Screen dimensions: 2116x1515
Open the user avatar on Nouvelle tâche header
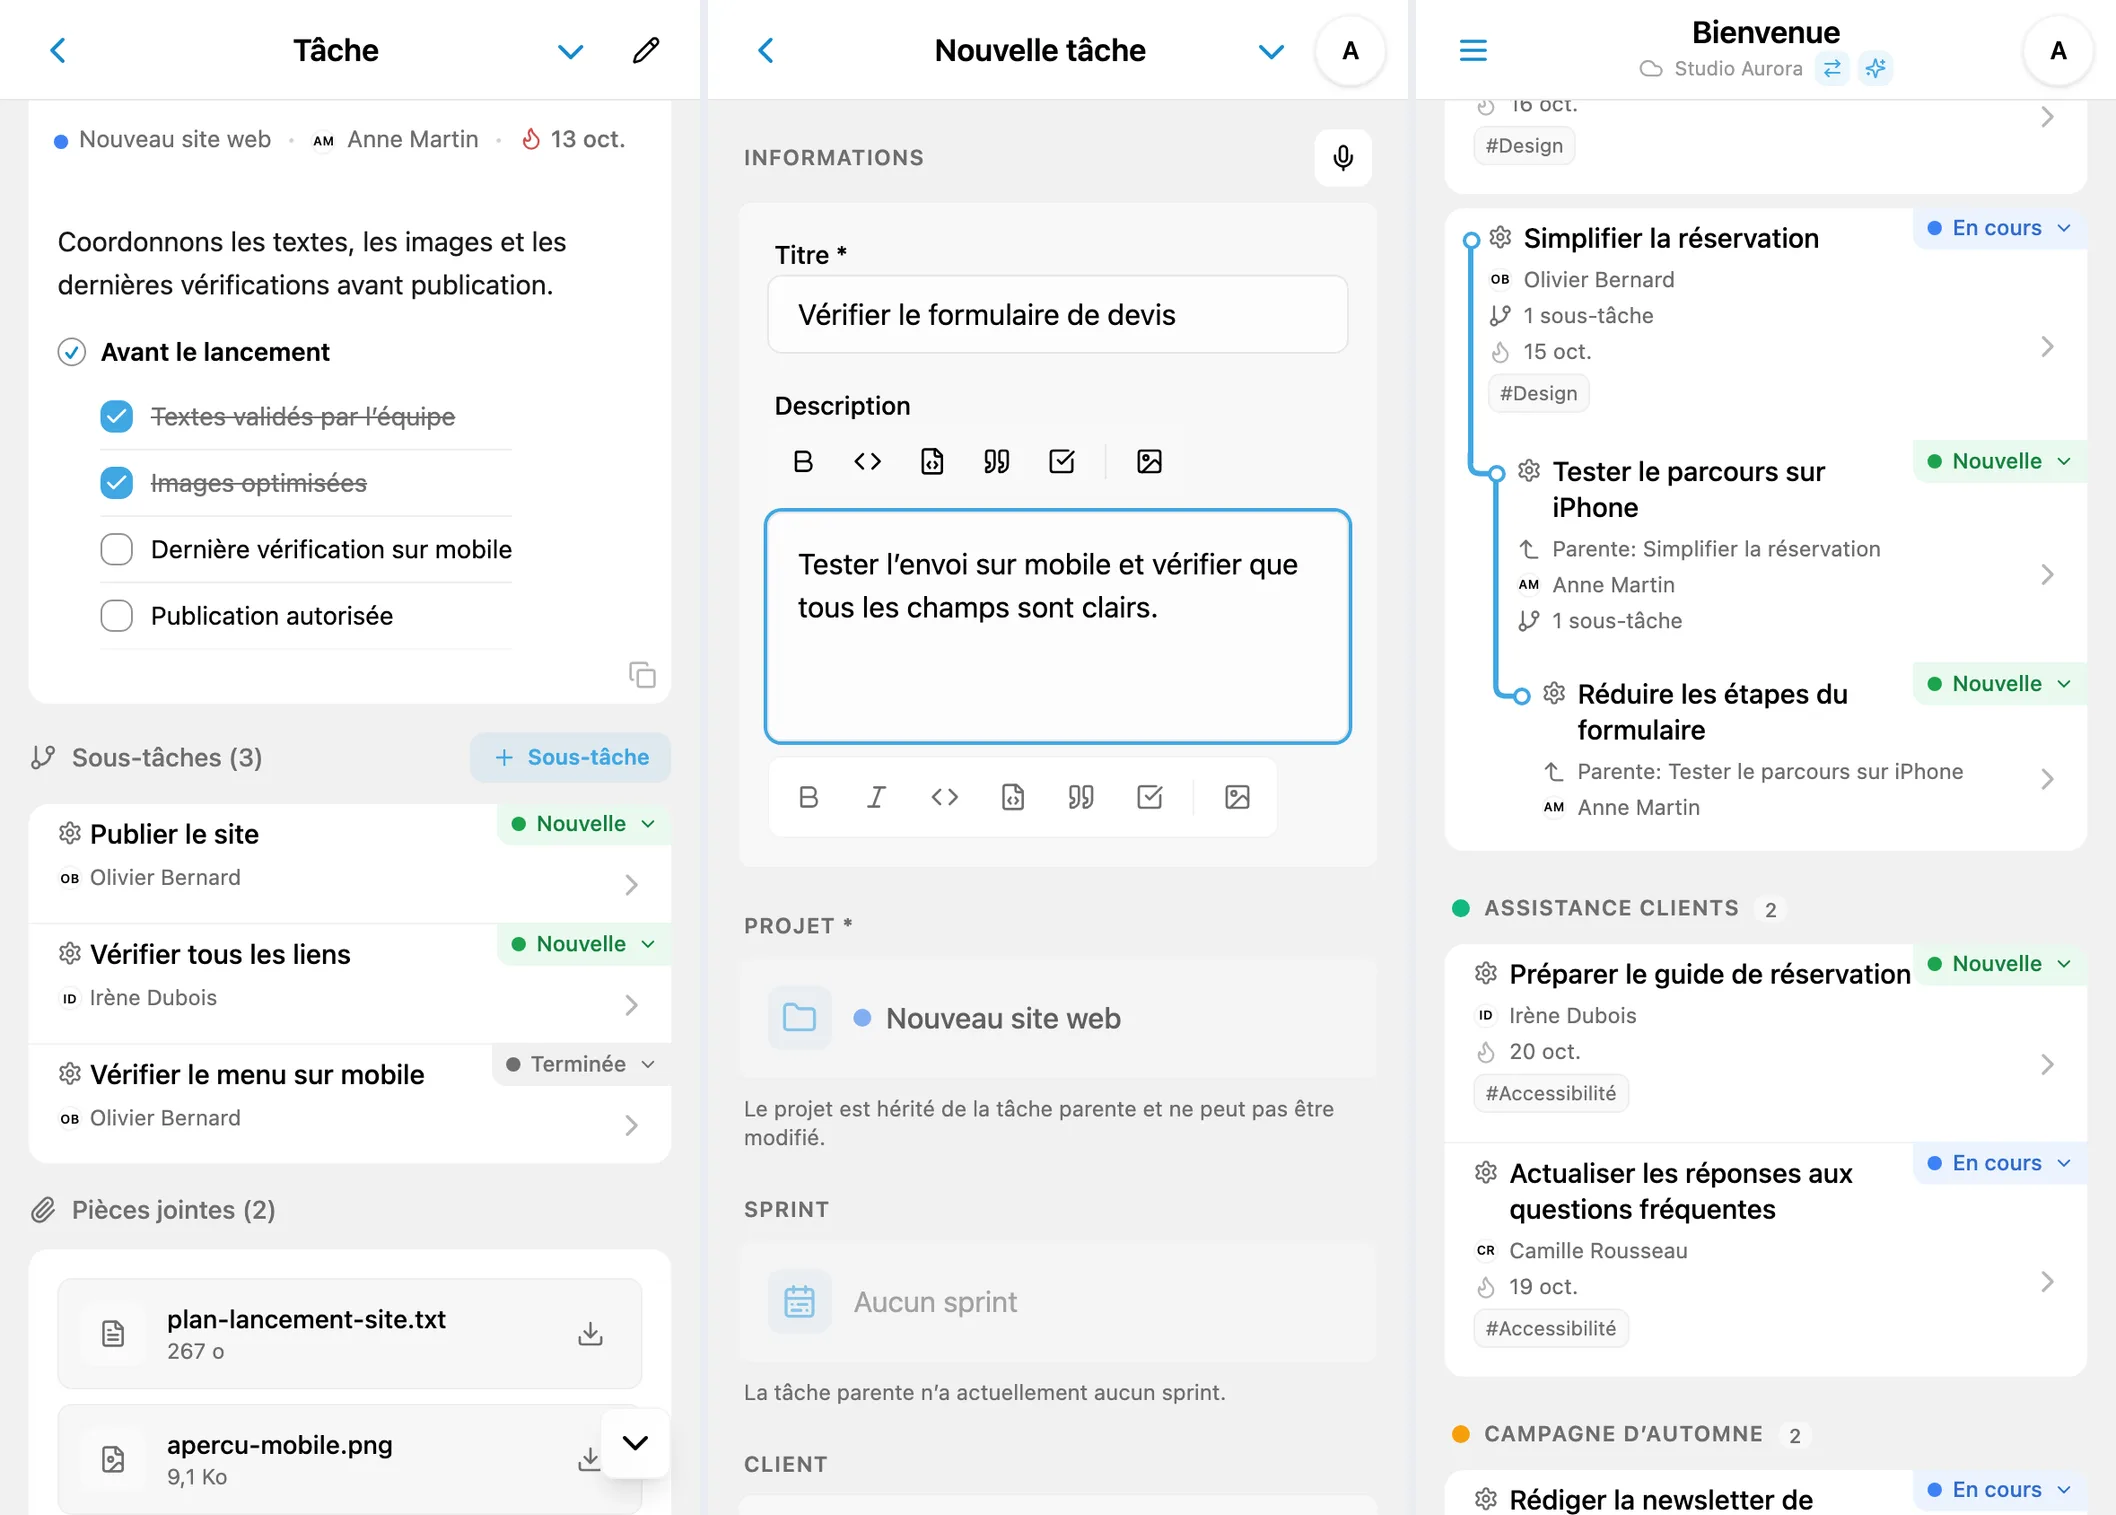[1350, 51]
